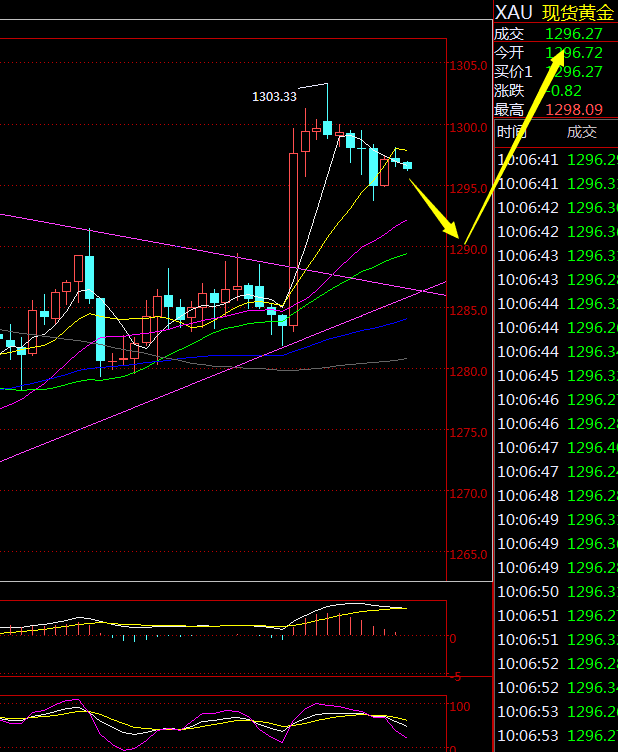
Task: Click the 1265.0 price axis label
Action: coord(468,554)
